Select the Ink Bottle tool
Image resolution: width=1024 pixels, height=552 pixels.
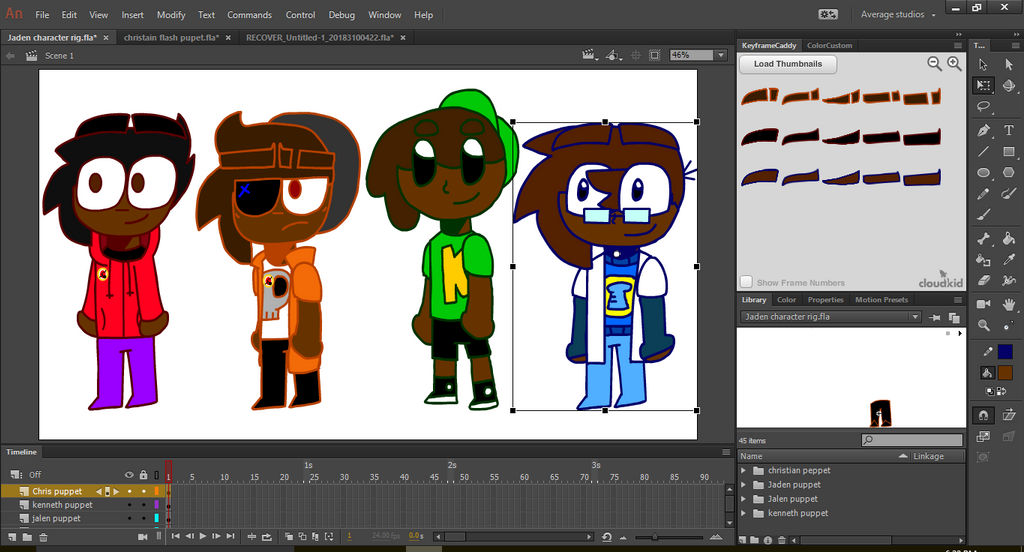(x=983, y=259)
